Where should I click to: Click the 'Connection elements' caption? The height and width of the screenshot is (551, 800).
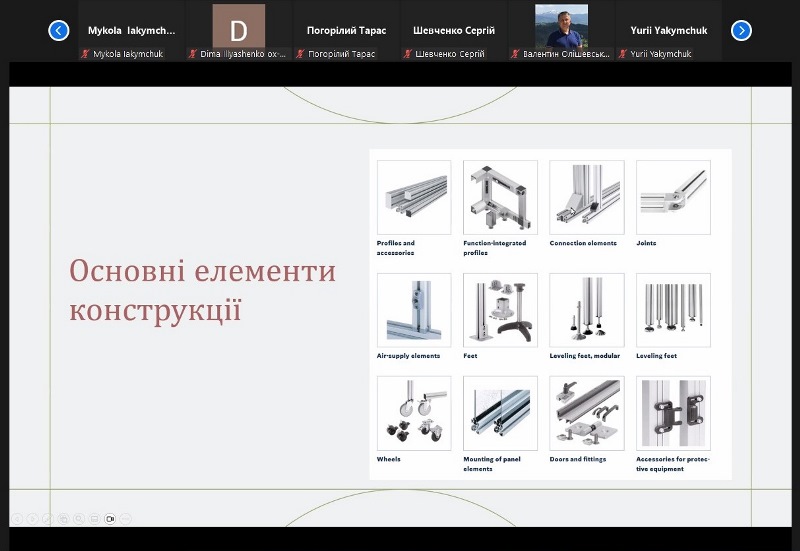tap(583, 243)
